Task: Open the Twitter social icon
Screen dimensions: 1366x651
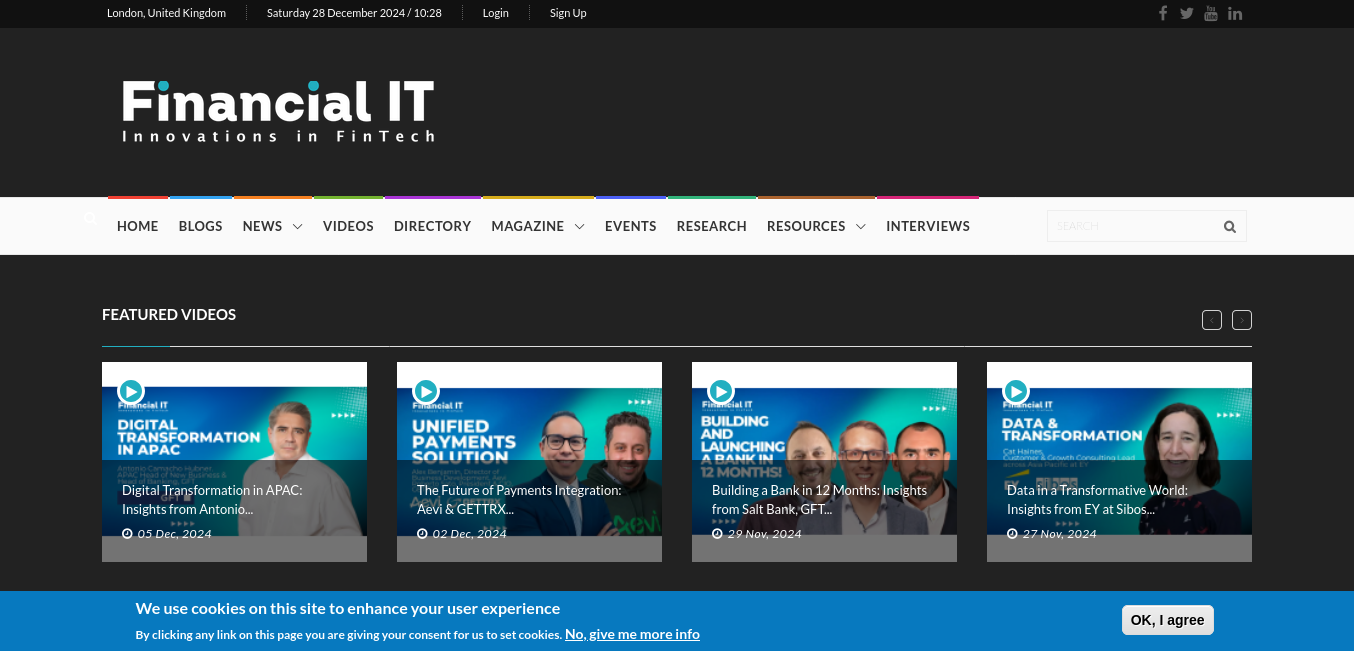Action: tap(1187, 13)
